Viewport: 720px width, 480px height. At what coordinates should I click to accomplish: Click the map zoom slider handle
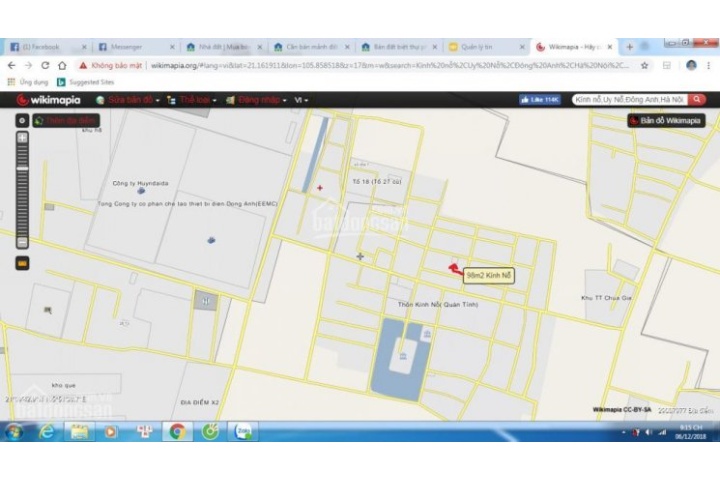coord(22,169)
